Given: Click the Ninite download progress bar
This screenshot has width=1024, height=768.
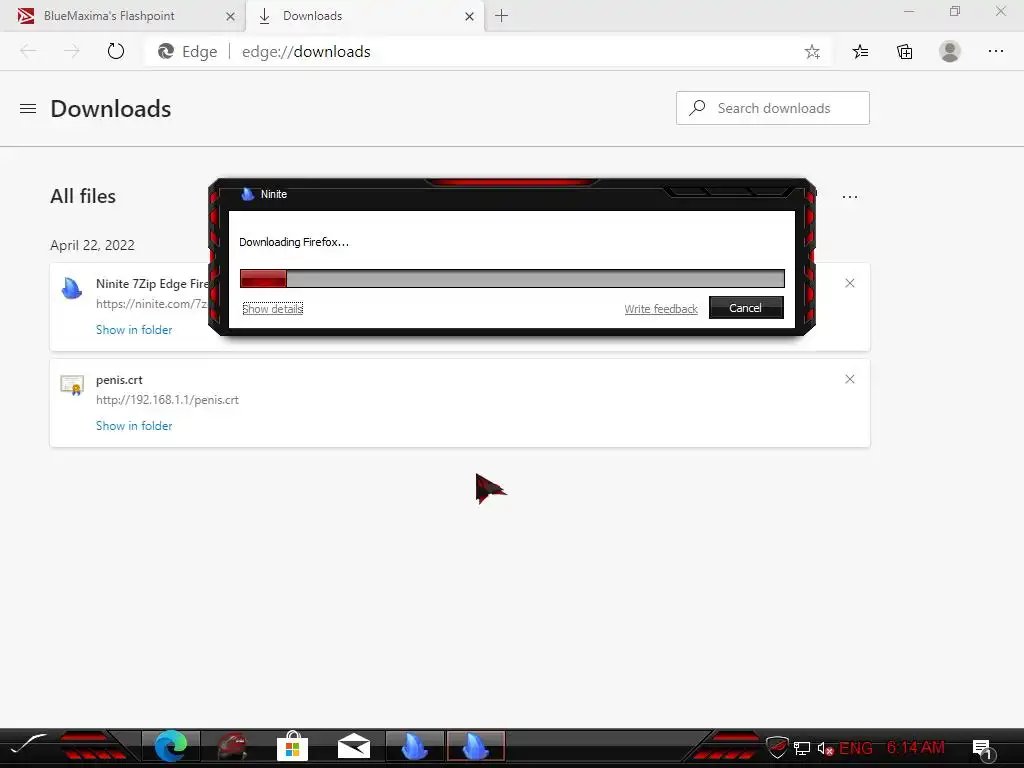Looking at the screenshot, I should coord(512,278).
